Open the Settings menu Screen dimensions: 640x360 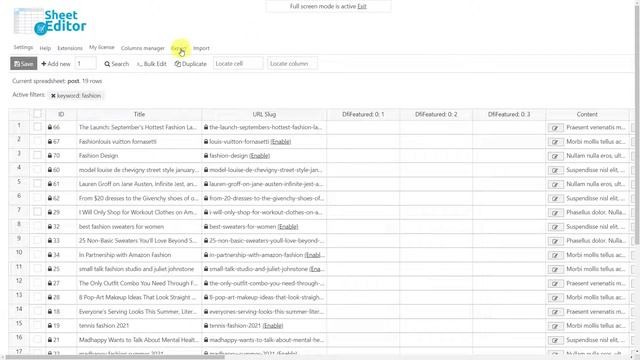click(x=23, y=47)
